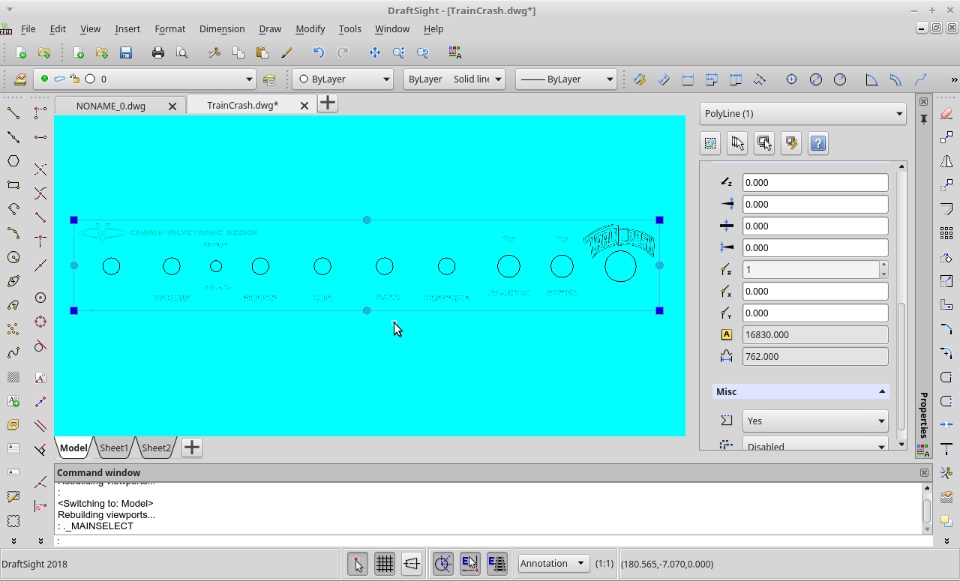Click the Radius dimension icon

pos(840,80)
